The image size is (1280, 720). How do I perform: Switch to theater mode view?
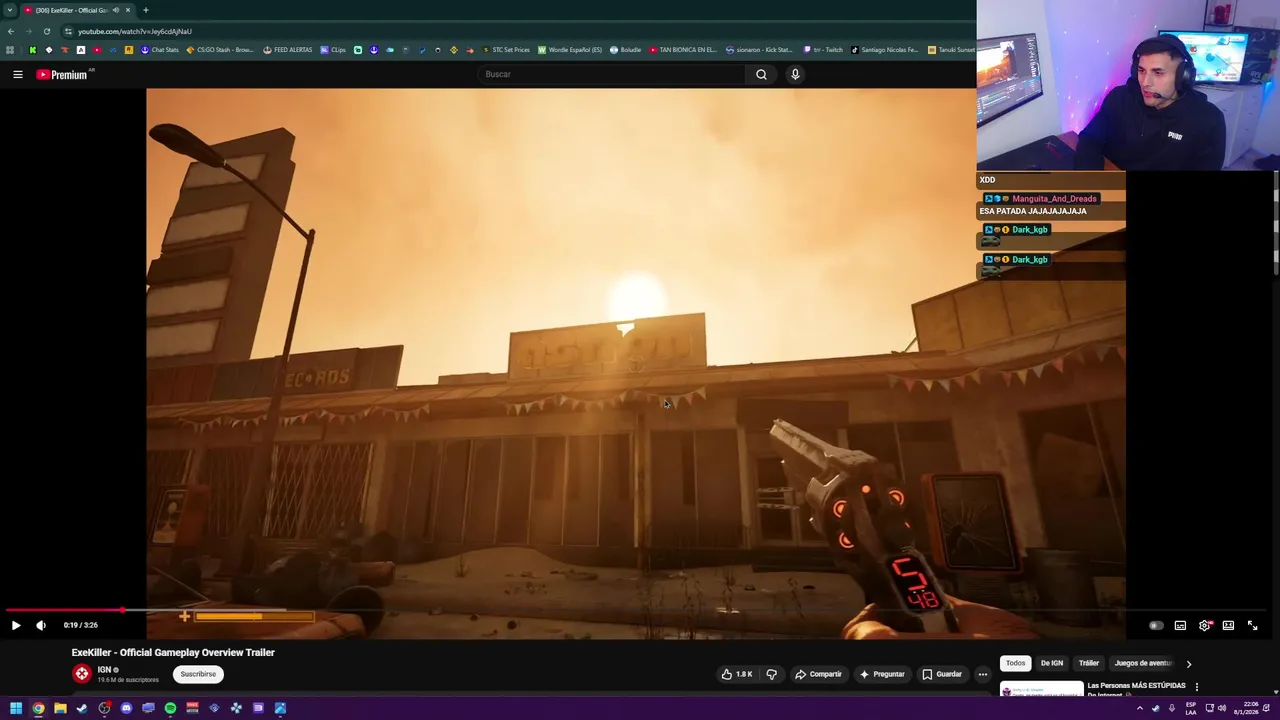click(x=1228, y=625)
